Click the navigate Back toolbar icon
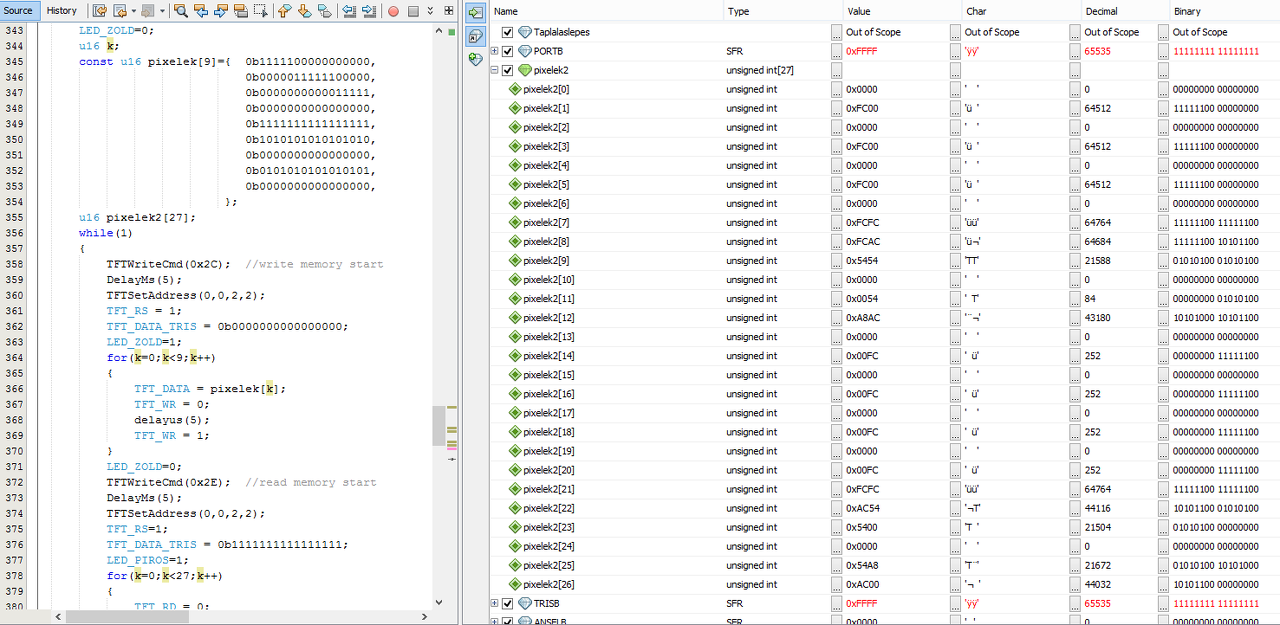The width and height of the screenshot is (1280, 625). click(120, 11)
